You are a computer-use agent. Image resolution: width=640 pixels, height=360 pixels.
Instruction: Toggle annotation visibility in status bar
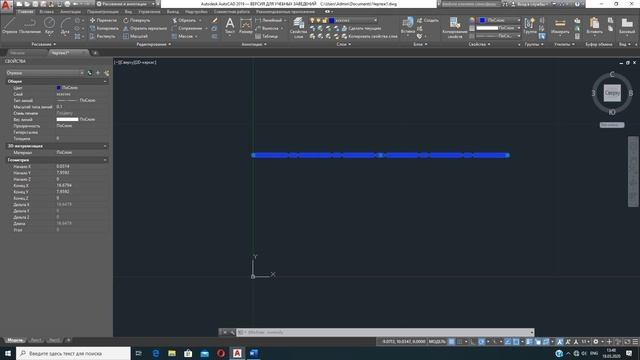560,342
